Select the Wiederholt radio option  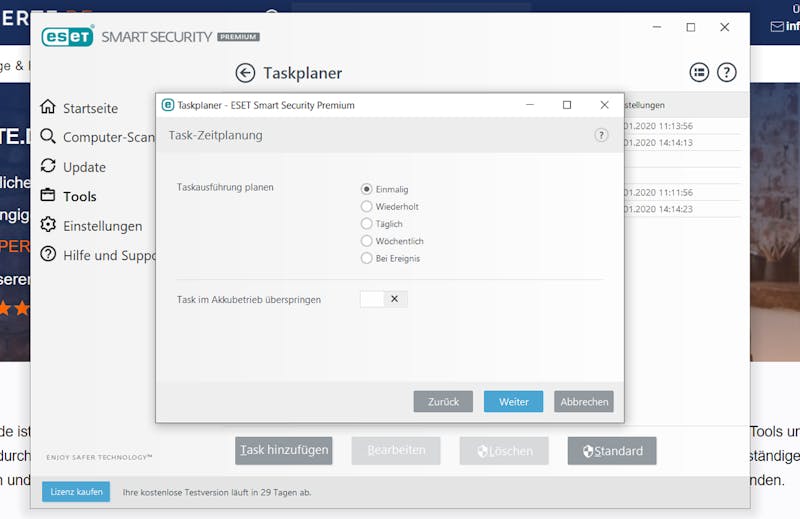[366, 207]
